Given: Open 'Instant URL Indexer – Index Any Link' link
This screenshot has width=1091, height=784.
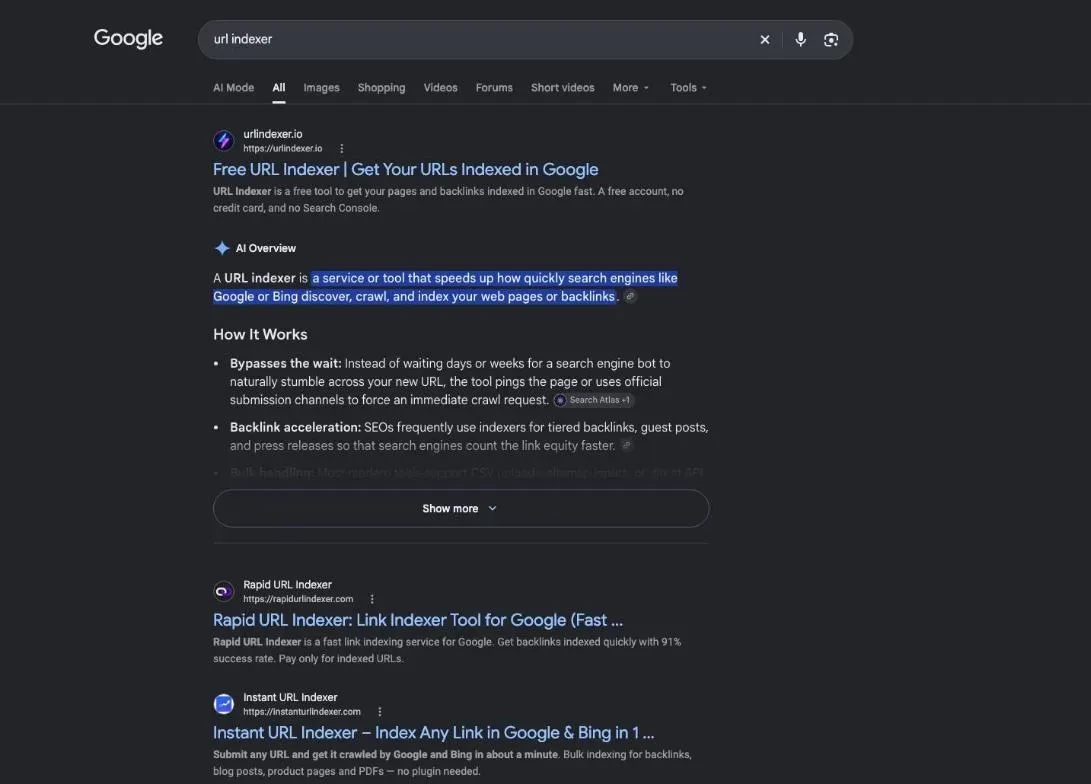Looking at the screenshot, I should click(x=433, y=733).
